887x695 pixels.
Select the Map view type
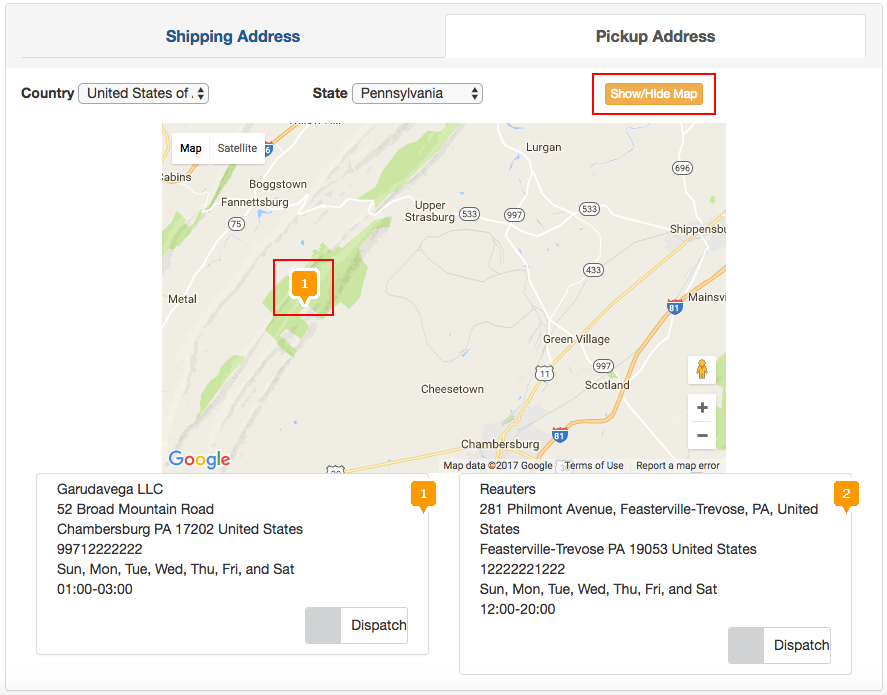tap(191, 148)
